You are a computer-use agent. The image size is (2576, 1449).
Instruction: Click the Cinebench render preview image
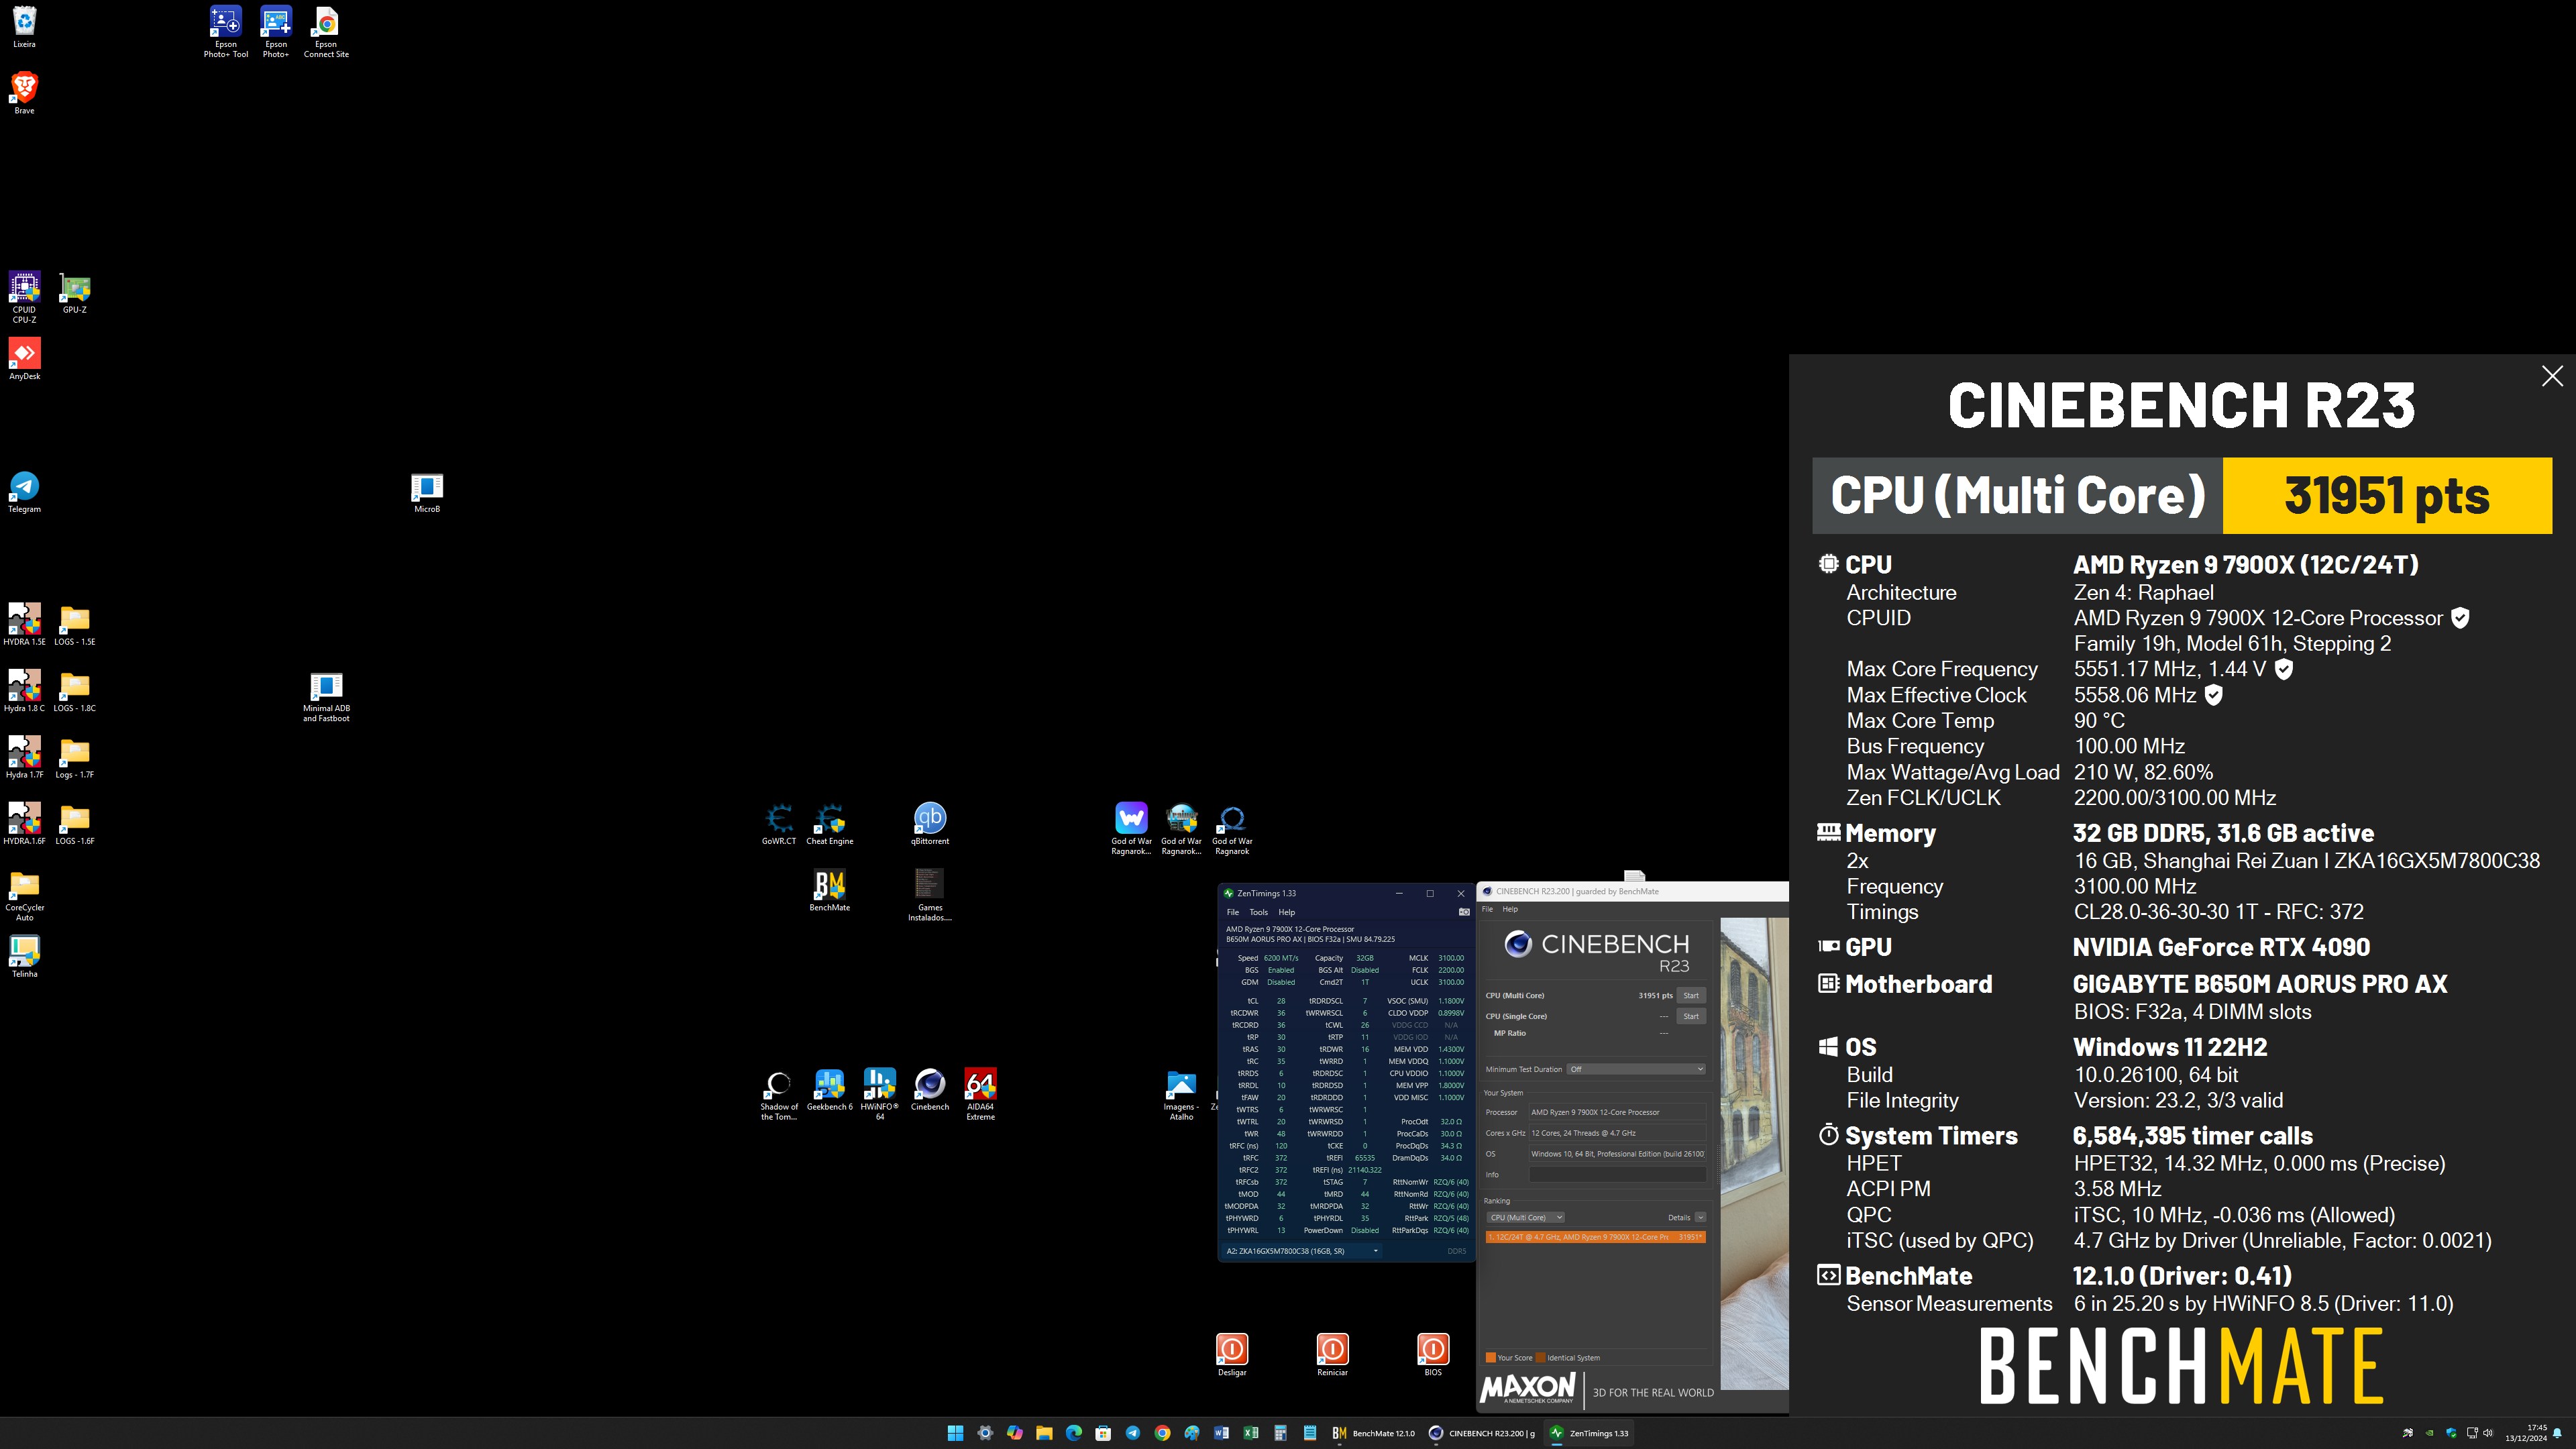(1754, 1153)
